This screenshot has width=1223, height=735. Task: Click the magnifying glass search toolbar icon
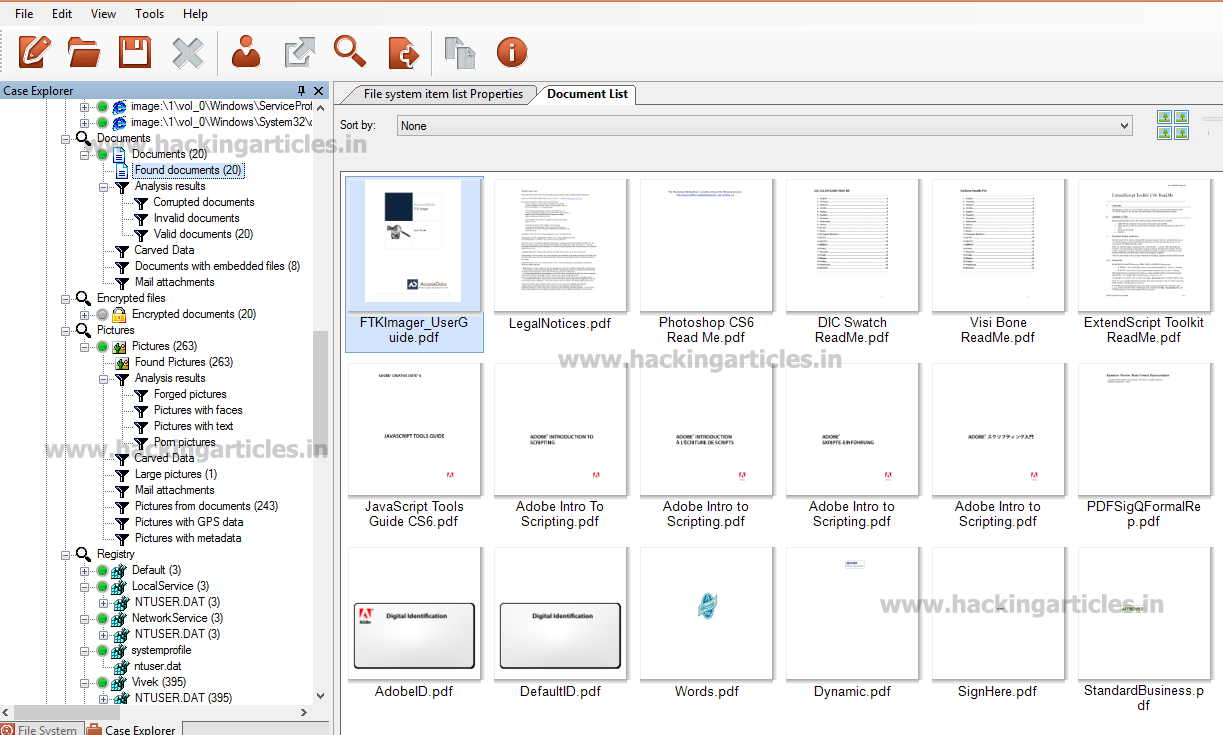tap(350, 51)
